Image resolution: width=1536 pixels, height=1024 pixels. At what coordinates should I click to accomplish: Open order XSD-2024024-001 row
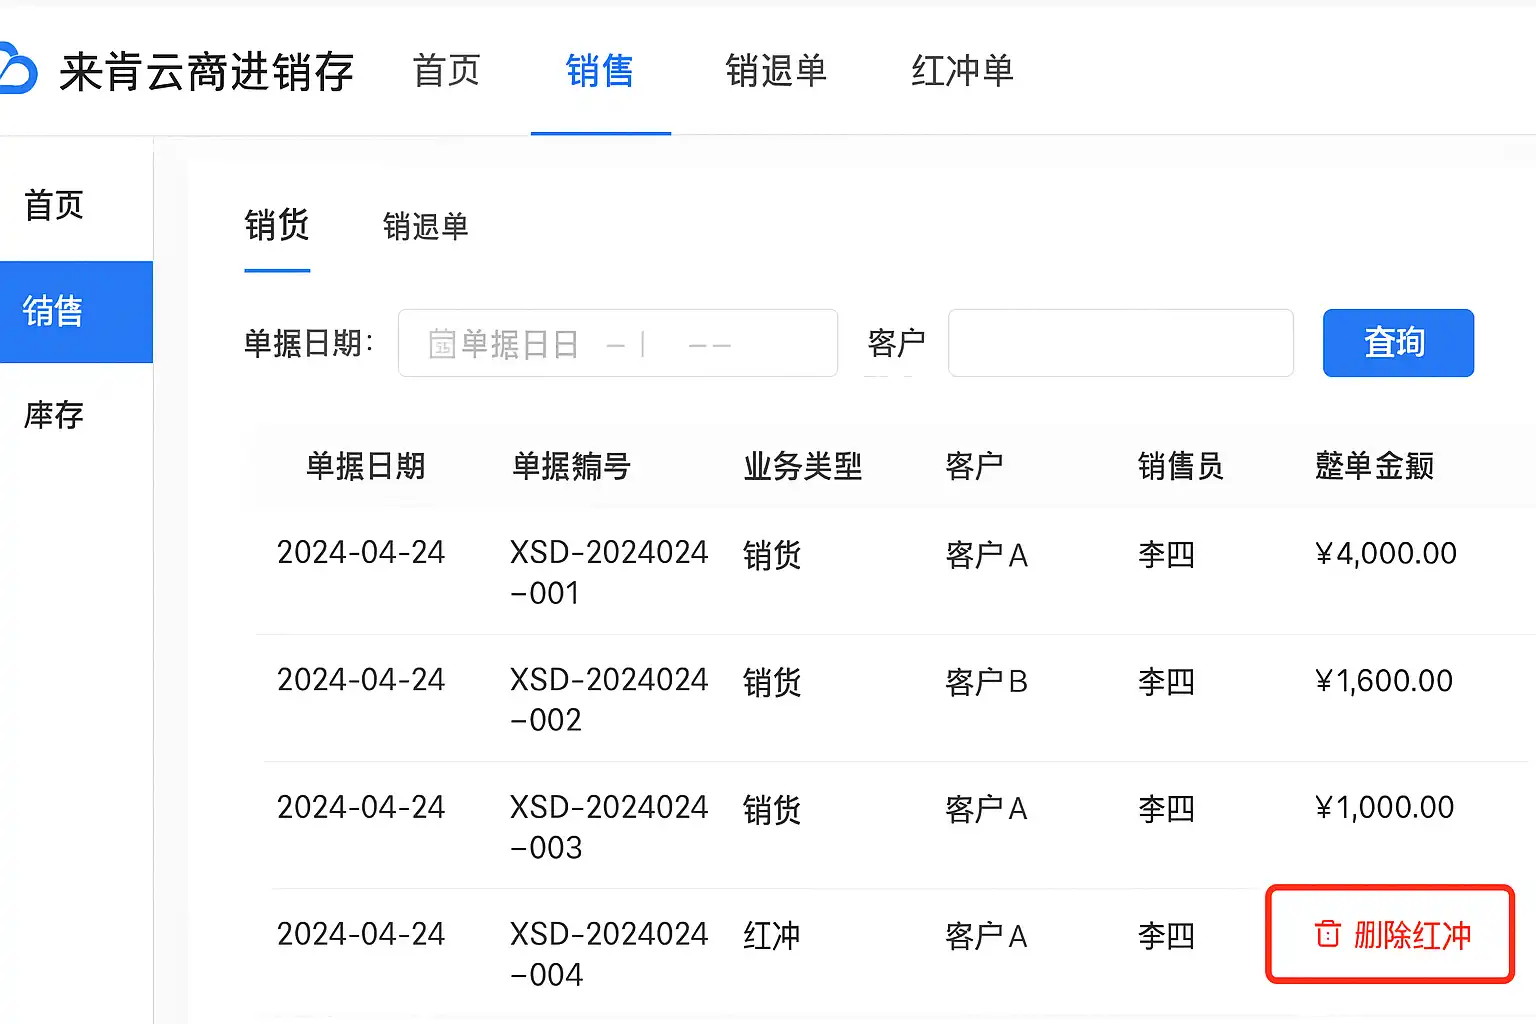tap(608, 572)
